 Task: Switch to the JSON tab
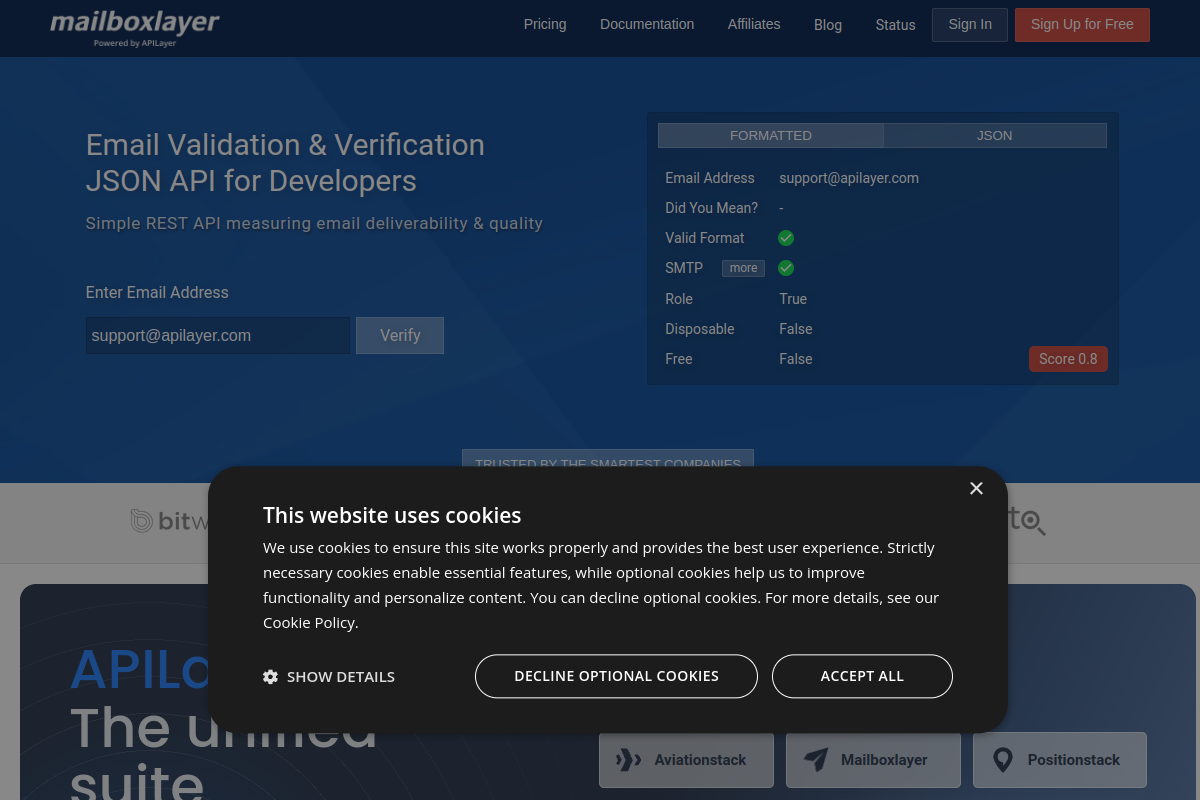[x=995, y=135]
